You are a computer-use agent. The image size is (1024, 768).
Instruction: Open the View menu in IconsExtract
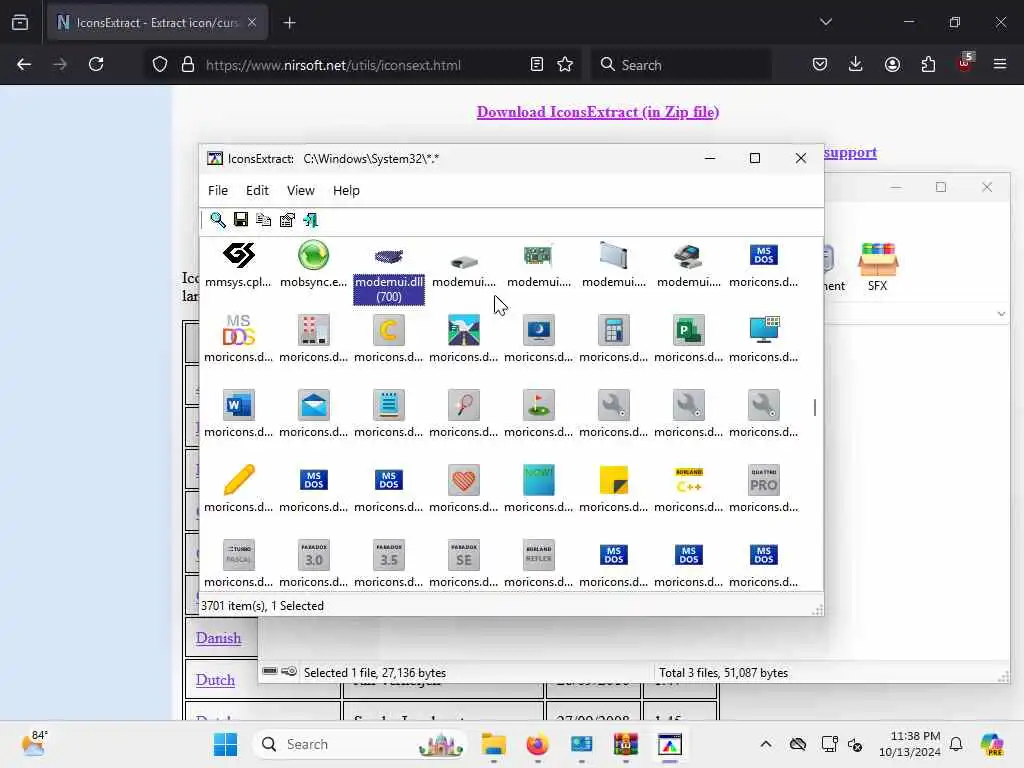coord(300,191)
